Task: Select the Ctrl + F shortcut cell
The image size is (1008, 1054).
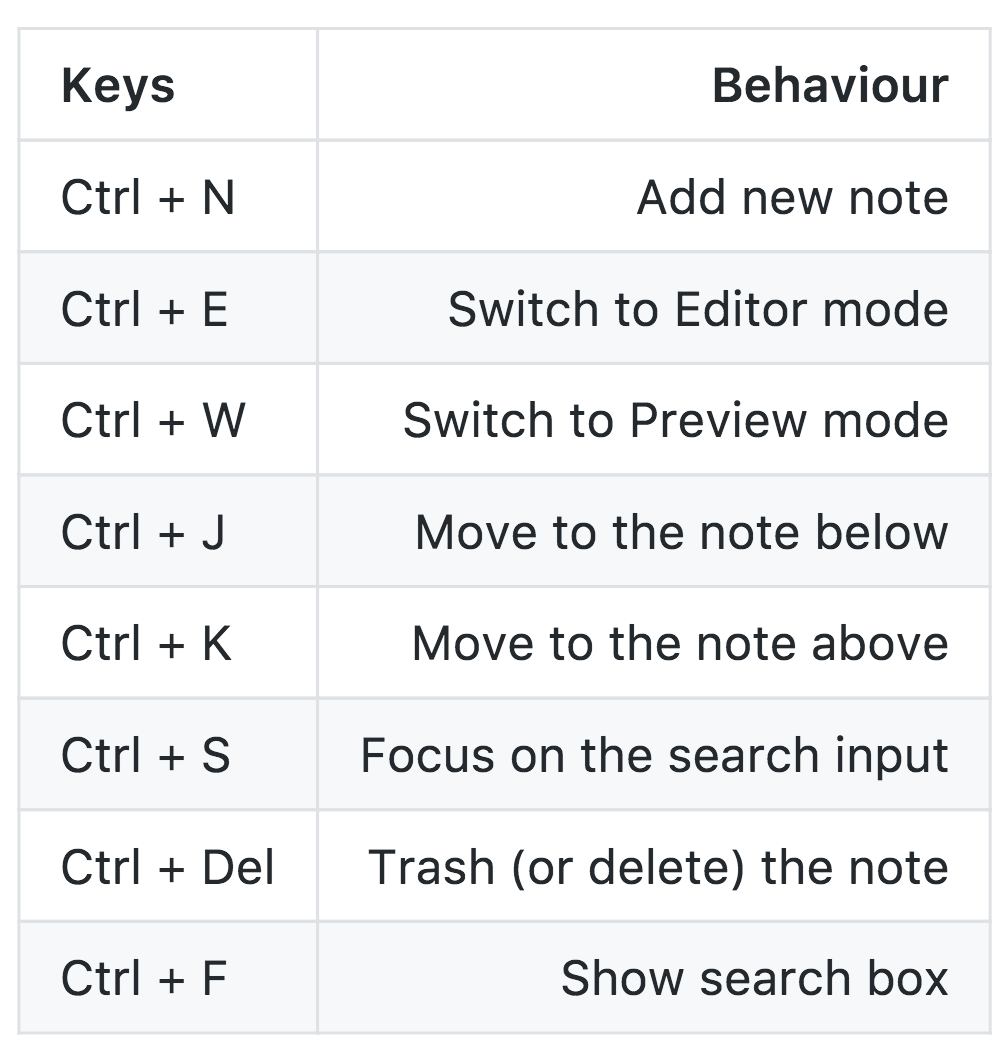Action: [x=144, y=977]
